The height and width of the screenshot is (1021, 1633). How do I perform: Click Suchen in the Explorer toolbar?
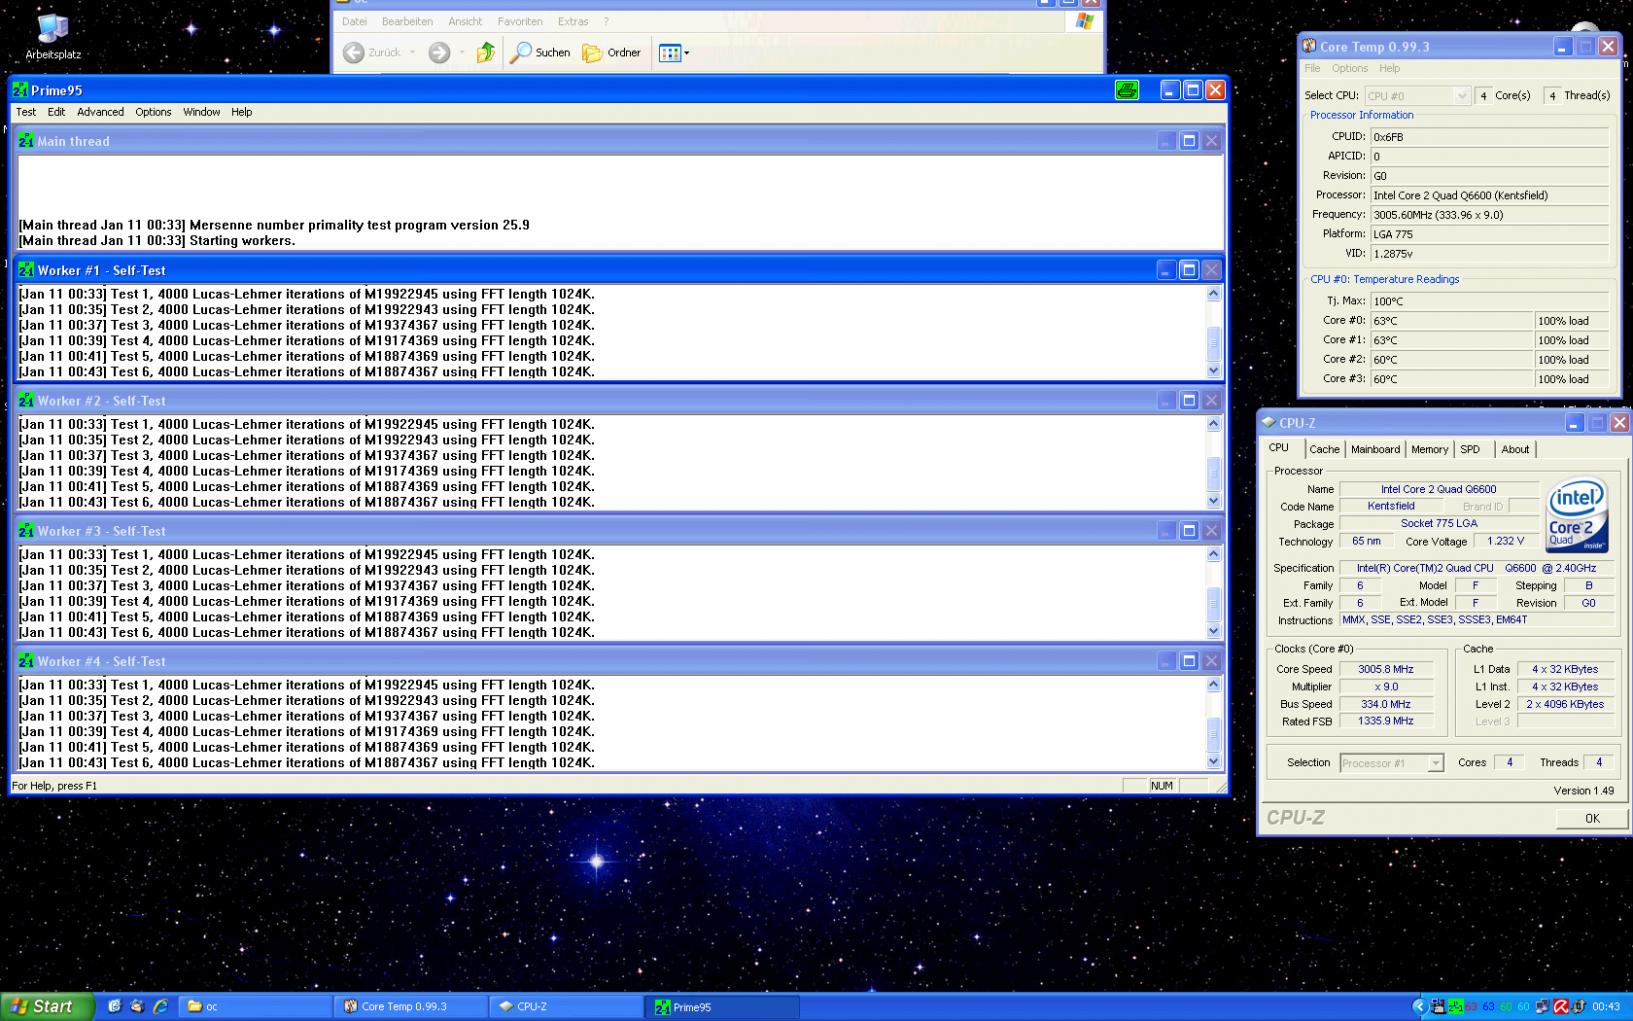pyautogui.click(x=540, y=53)
